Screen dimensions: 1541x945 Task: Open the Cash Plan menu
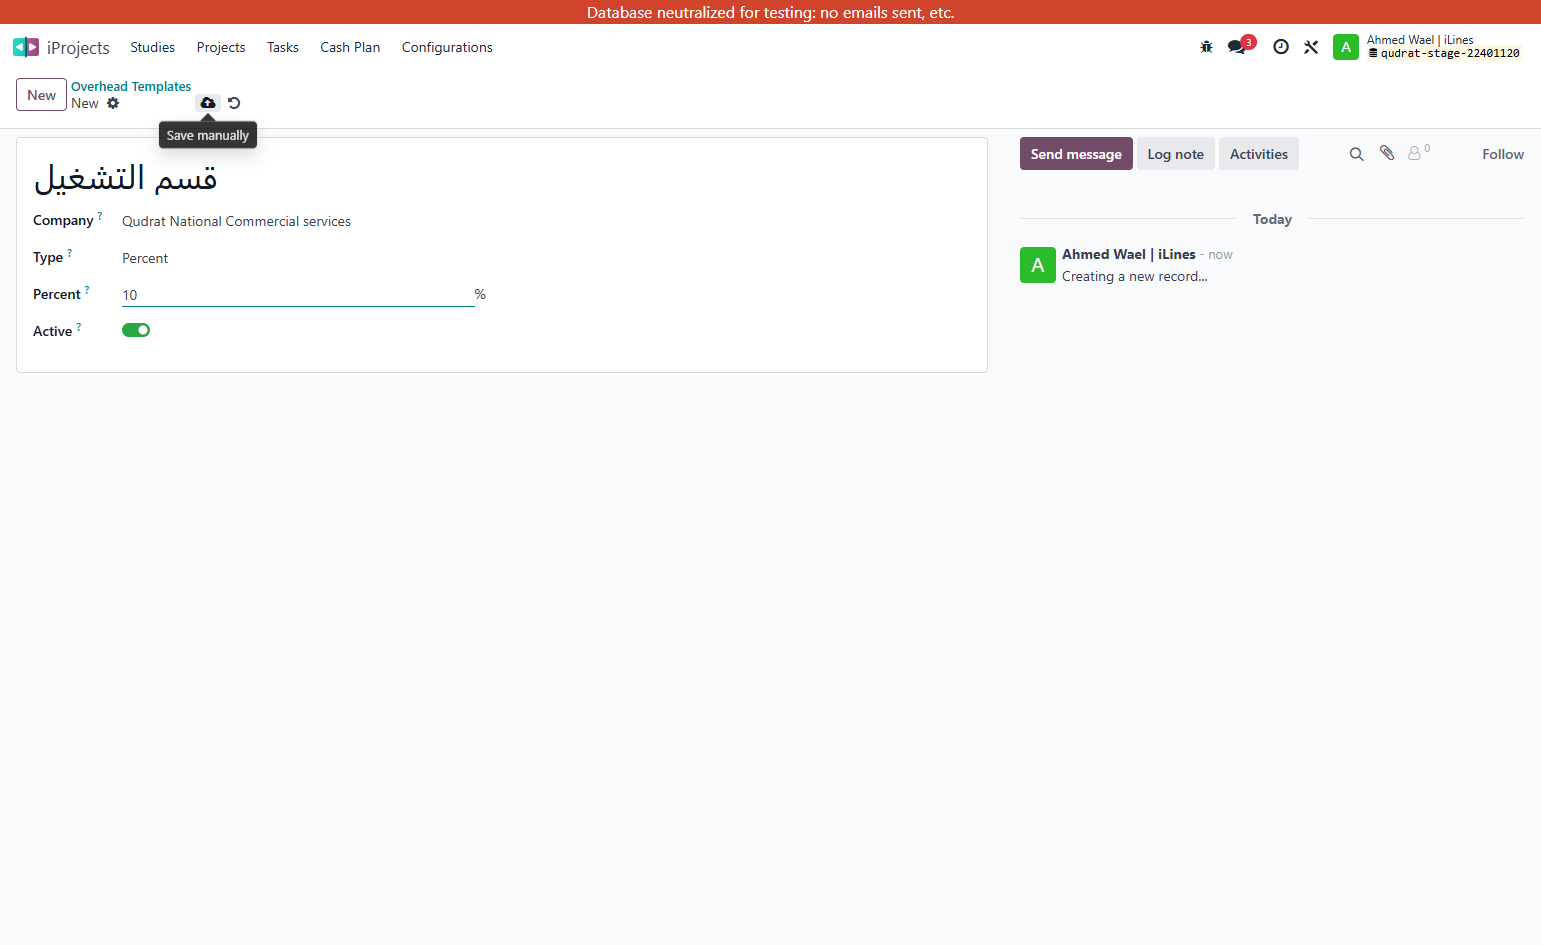pyautogui.click(x=350, y=47)
